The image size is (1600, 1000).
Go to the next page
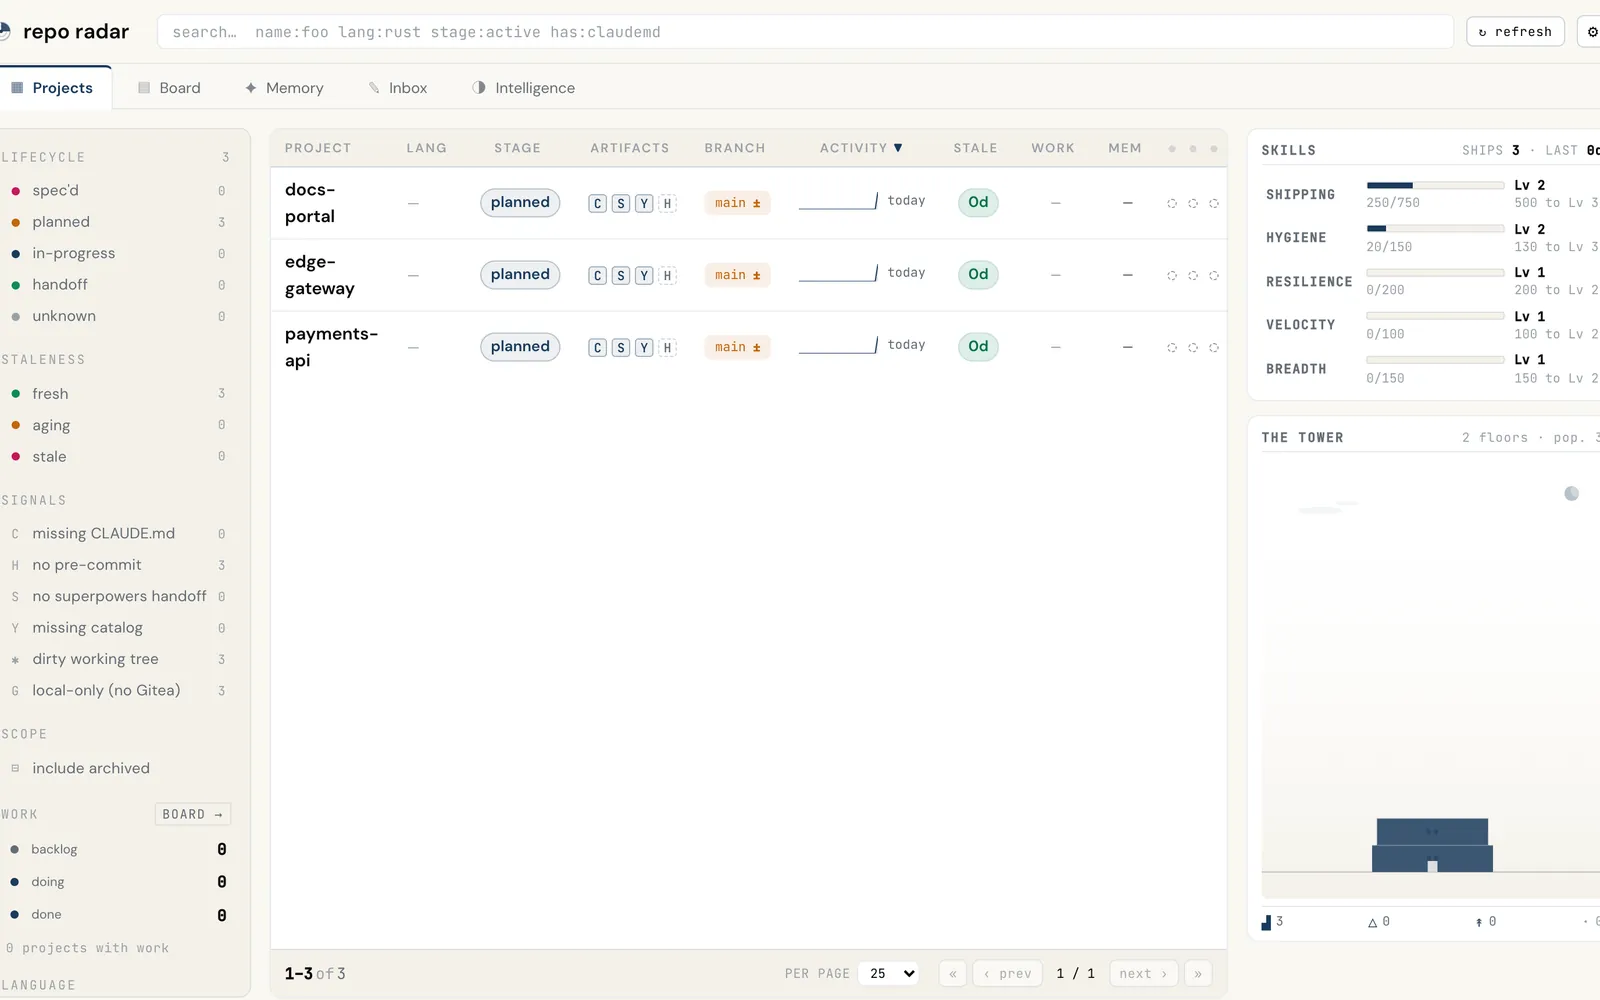coord(1143,973)
